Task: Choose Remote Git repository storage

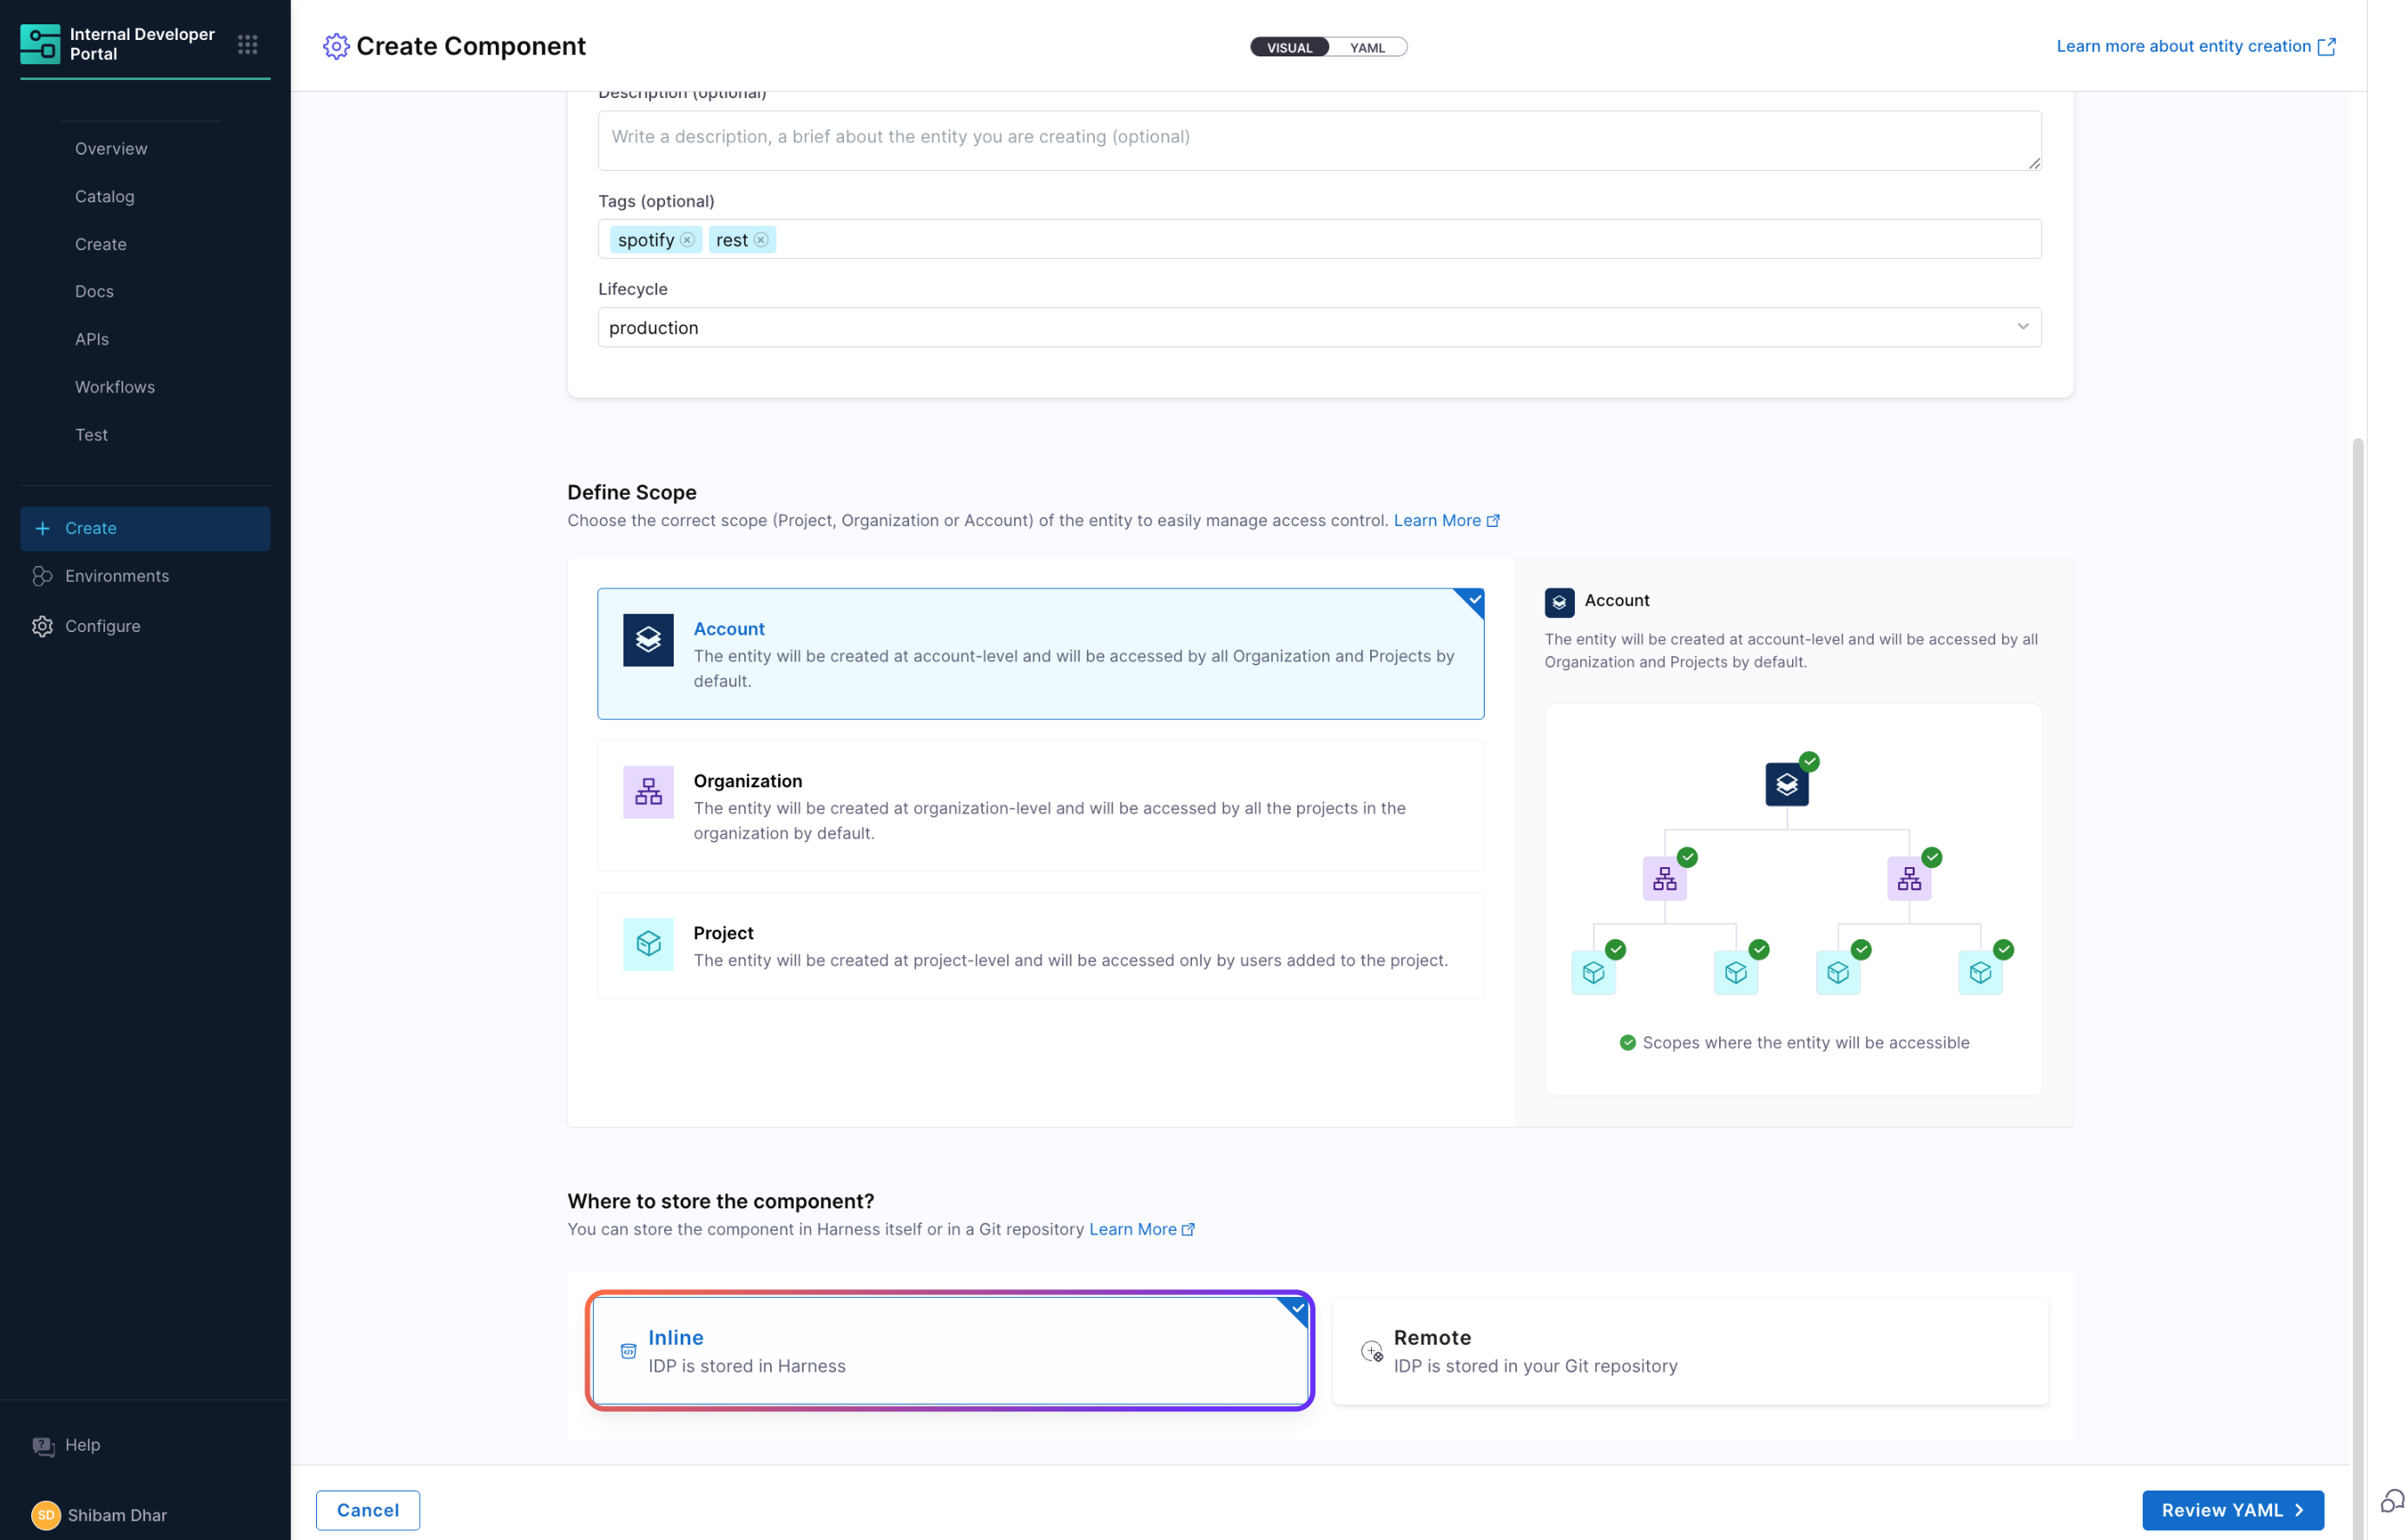Action: coord(1690,1351)
